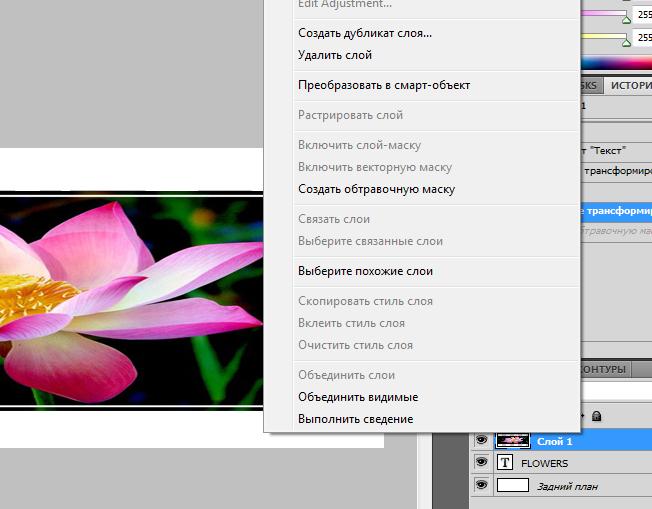The image size is (652, 509).
Task: Click the yellow color slider handle
Action: (627, 43)
